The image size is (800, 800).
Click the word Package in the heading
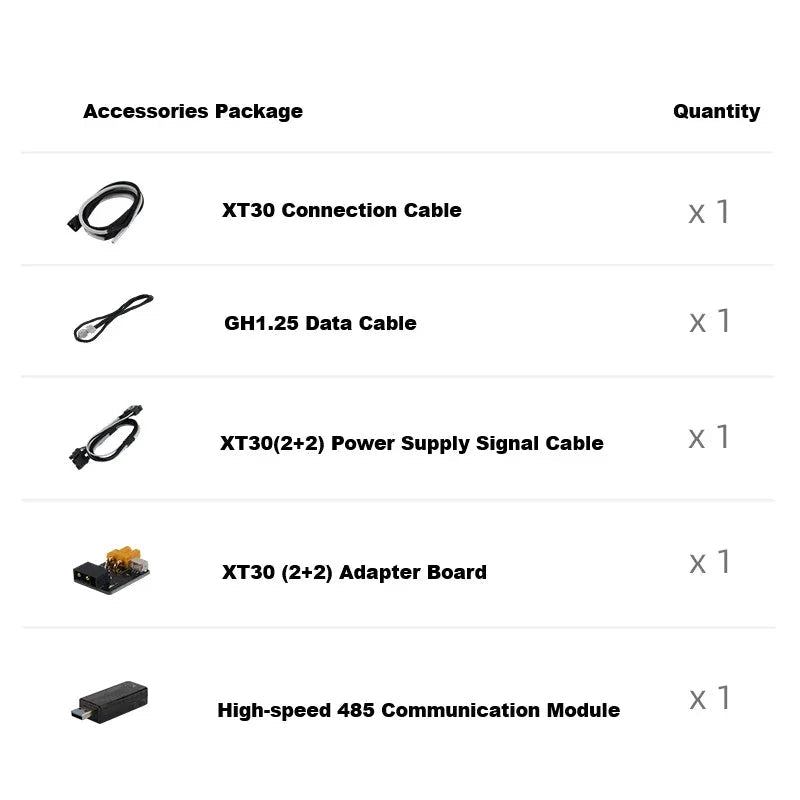point(258,111)
